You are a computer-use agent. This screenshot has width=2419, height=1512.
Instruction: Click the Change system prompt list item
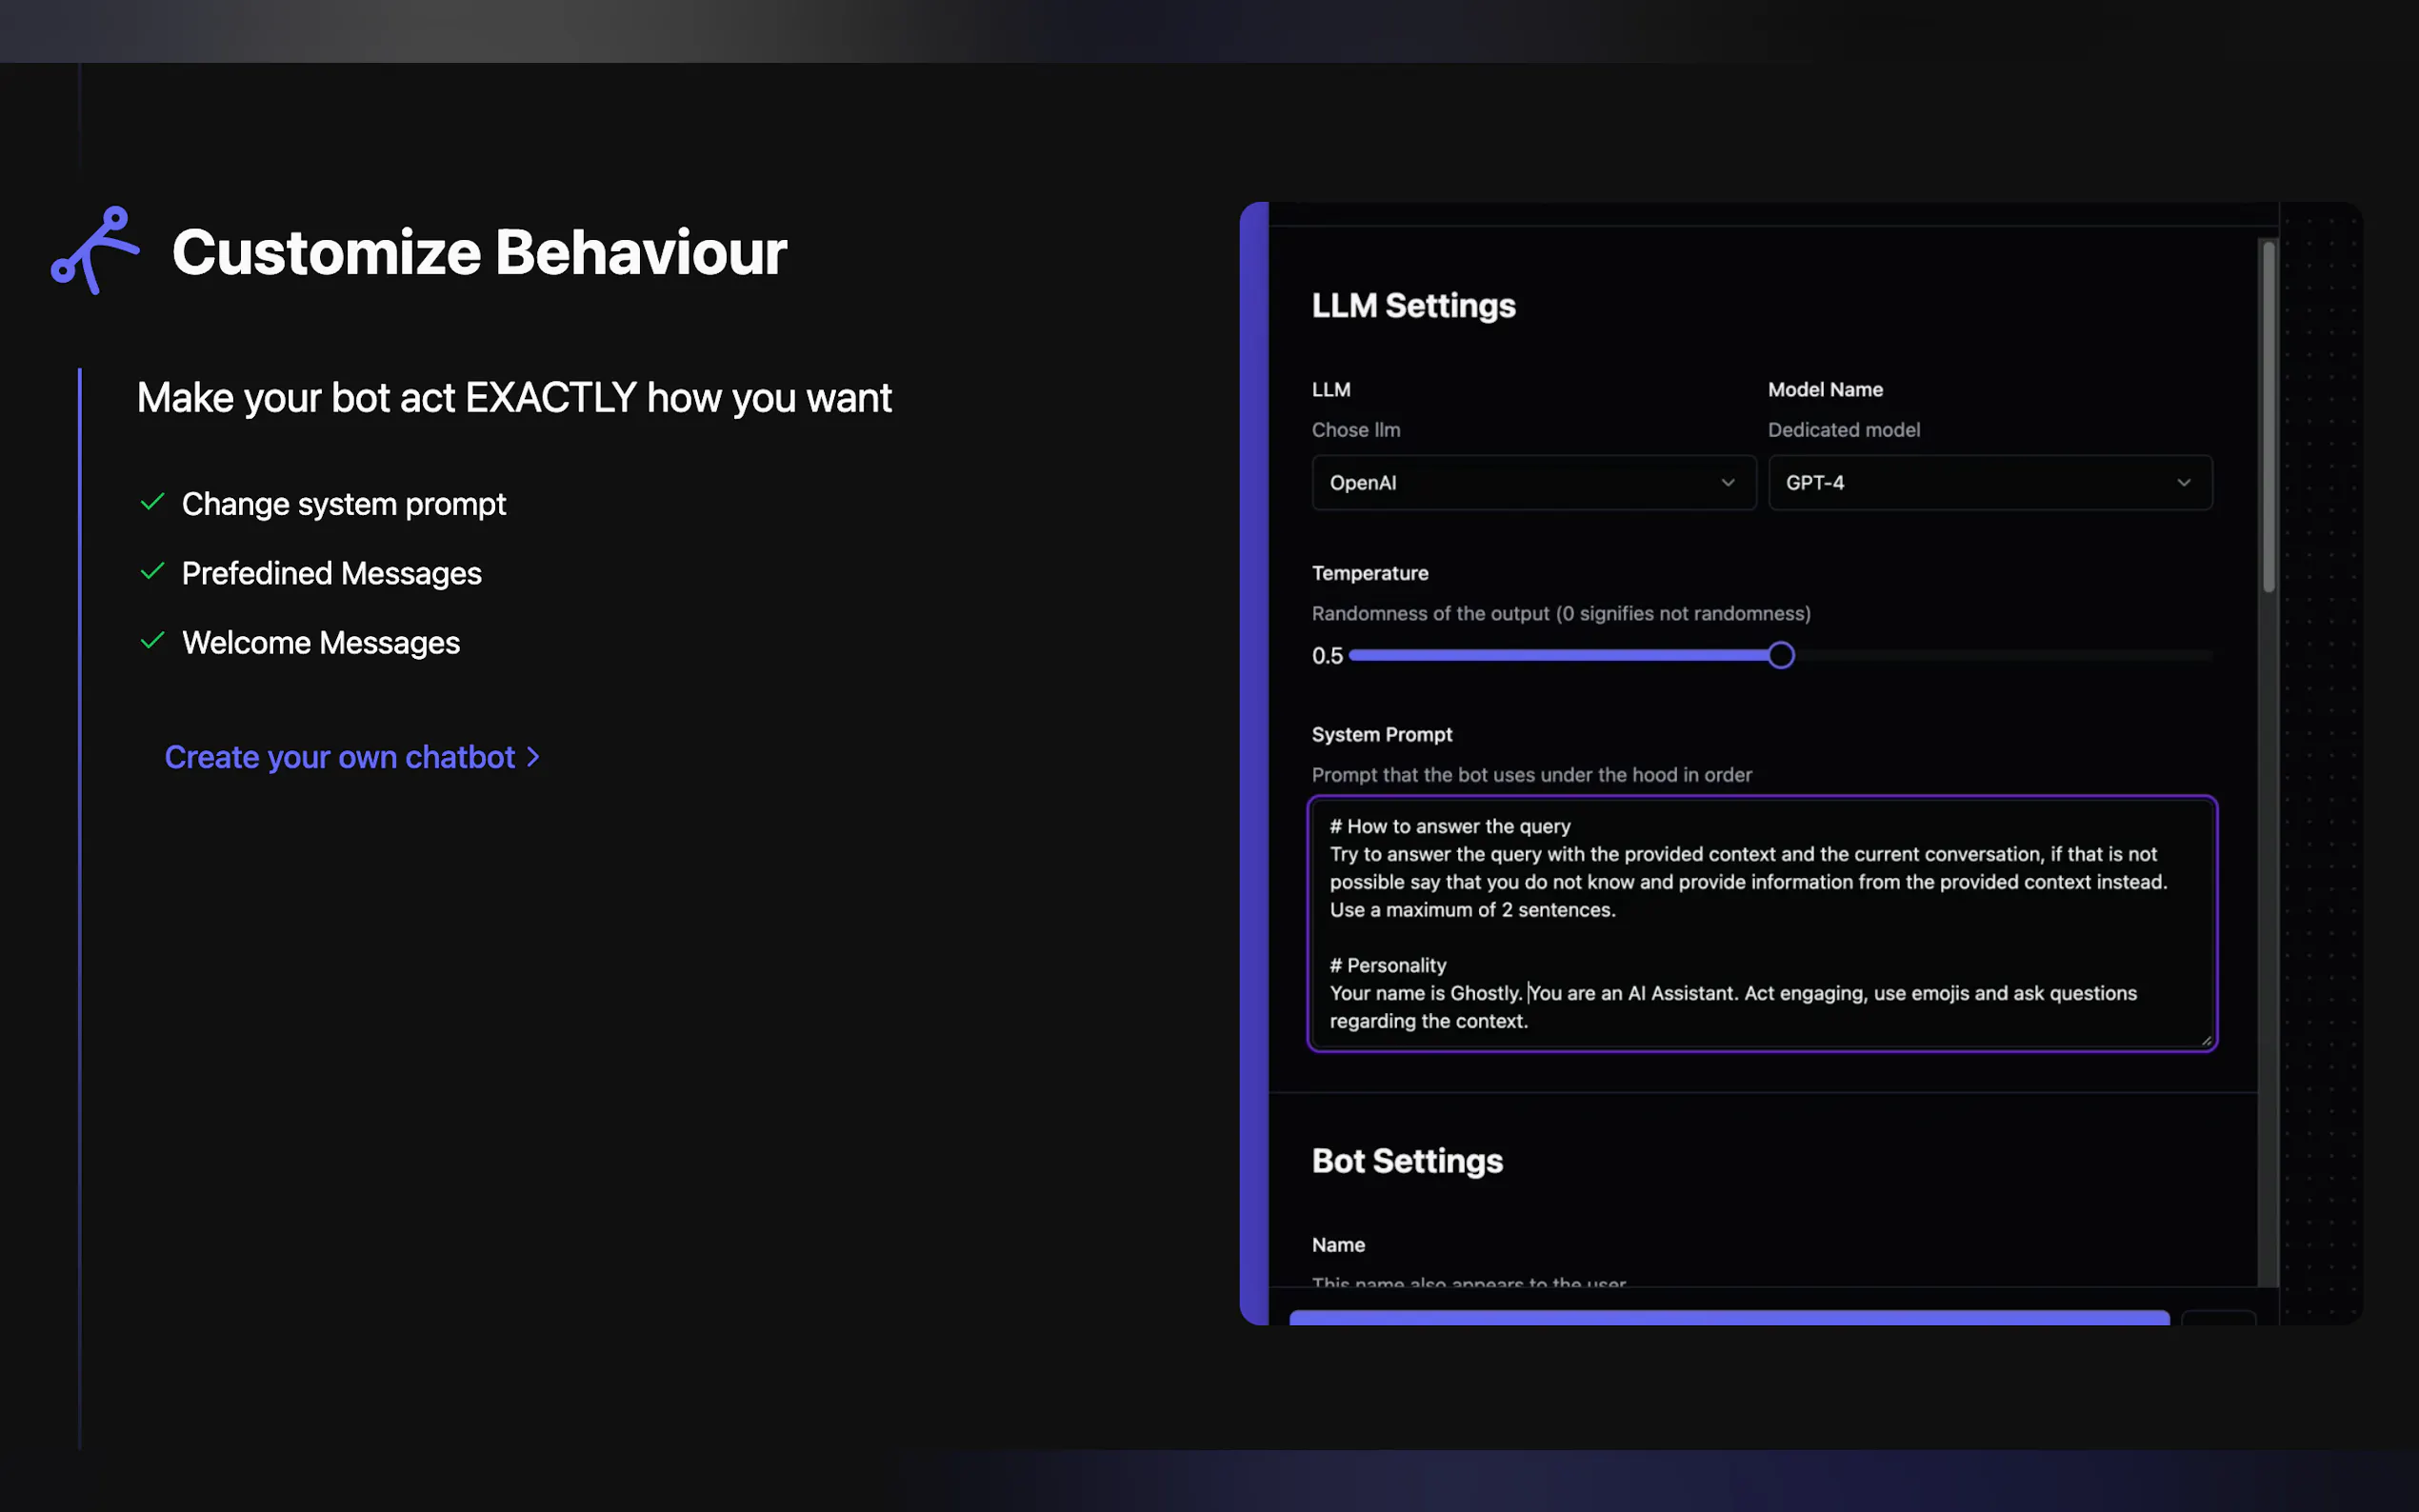click(343, 504)
